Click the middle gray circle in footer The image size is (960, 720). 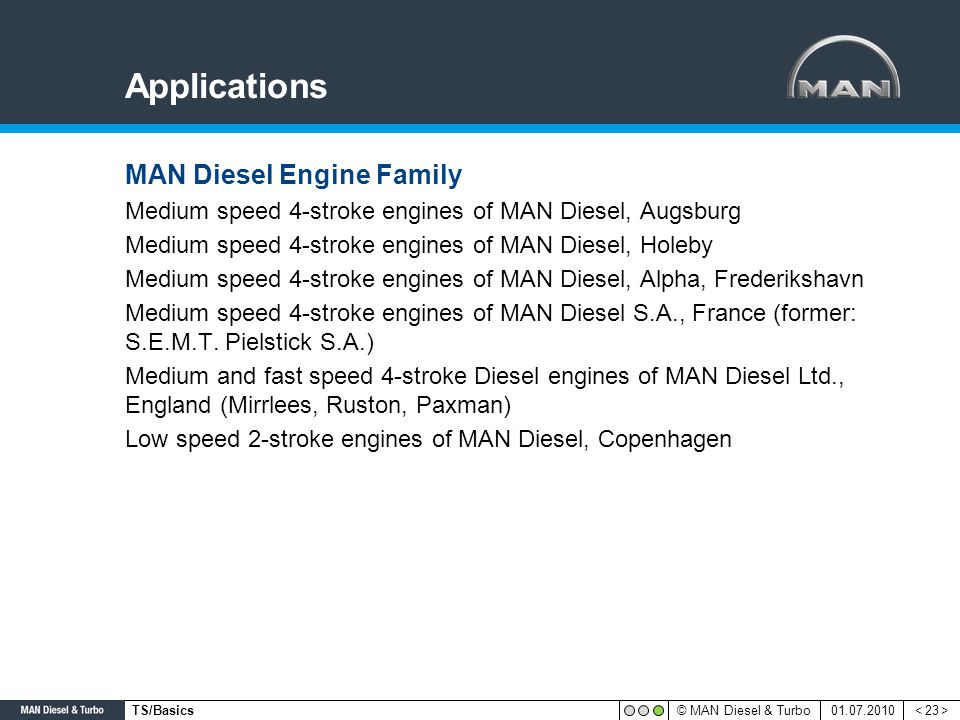(643, 711)
